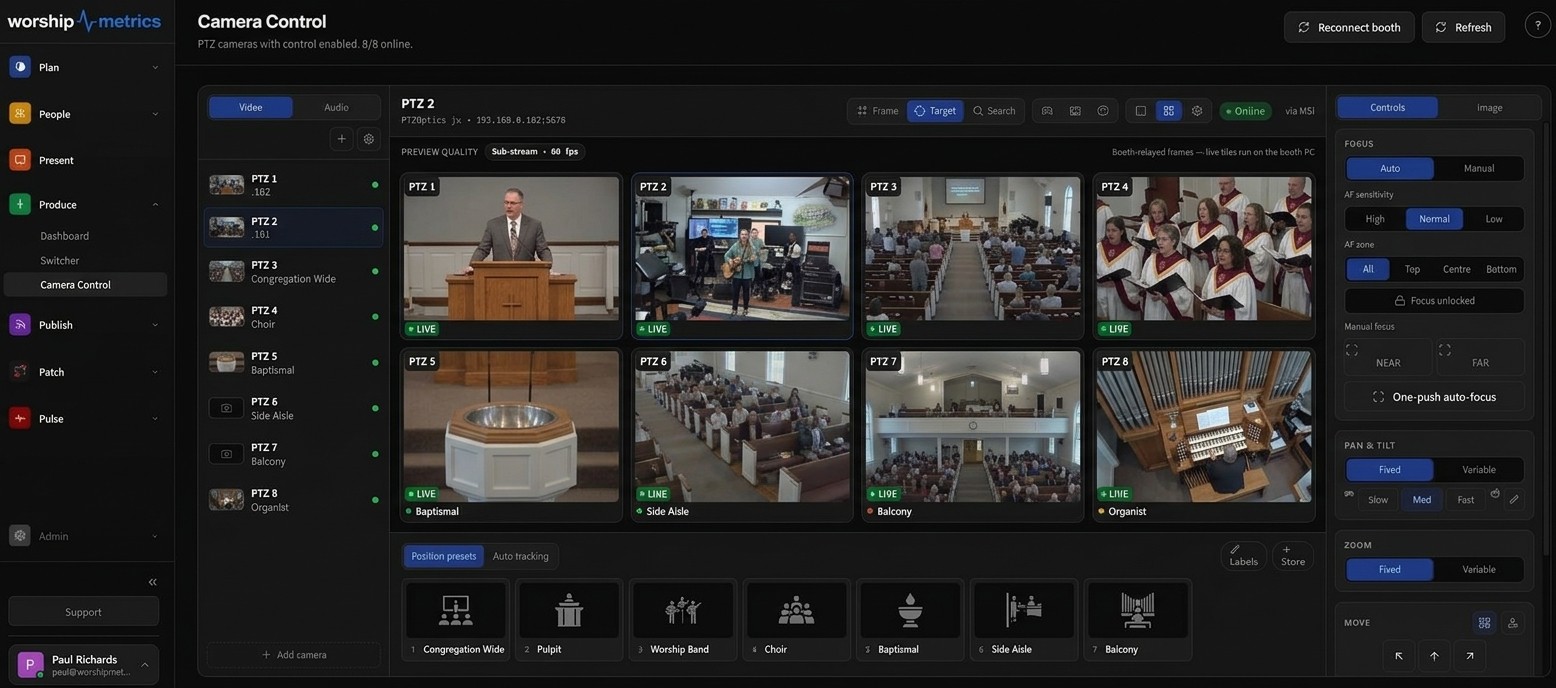Select the grid move-mode icon

coord(1484,623)
